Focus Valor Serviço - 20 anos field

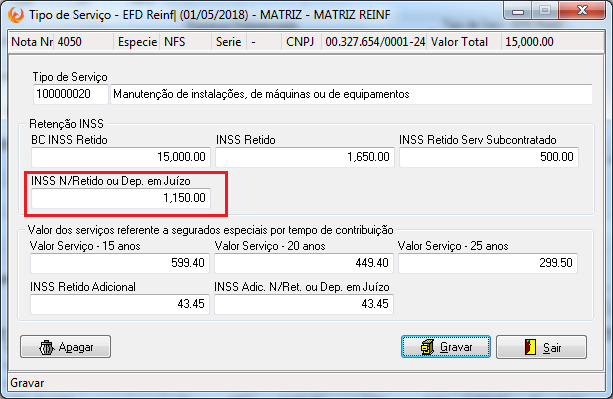304,263
